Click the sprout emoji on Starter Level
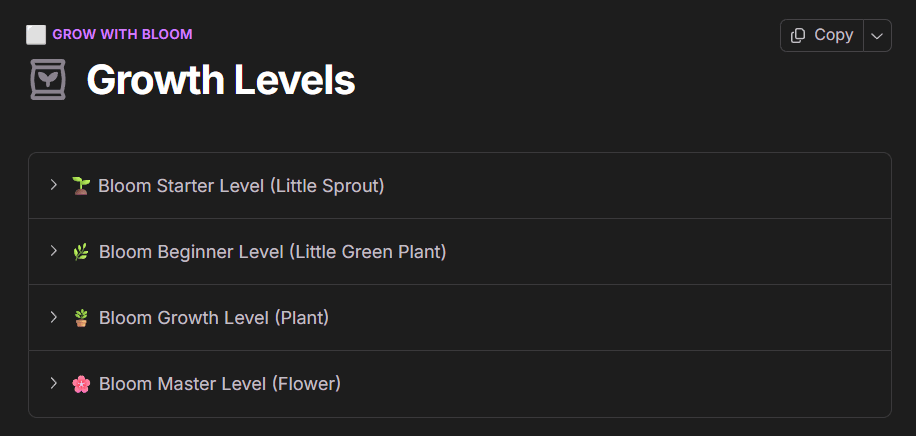 coord(81,186)
